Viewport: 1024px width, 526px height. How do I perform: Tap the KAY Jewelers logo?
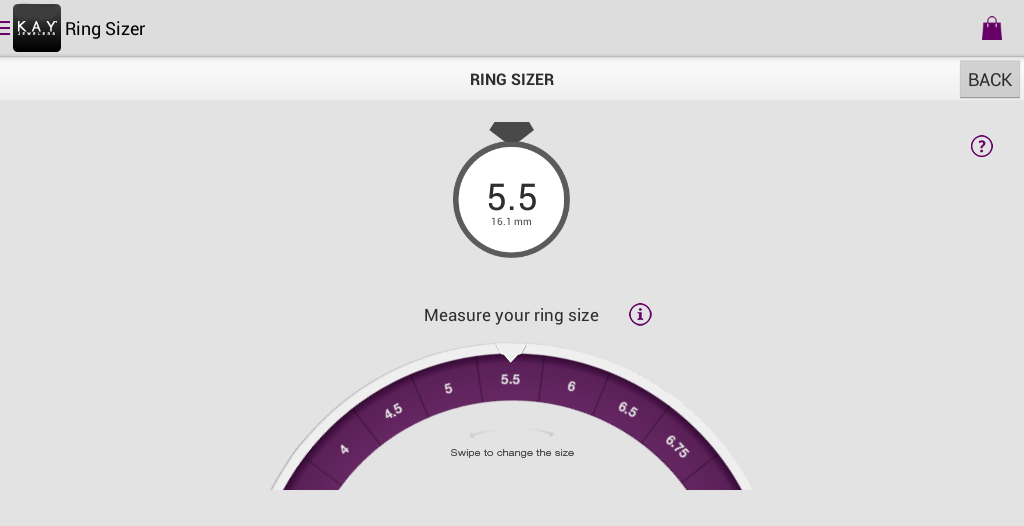point(37,28)
